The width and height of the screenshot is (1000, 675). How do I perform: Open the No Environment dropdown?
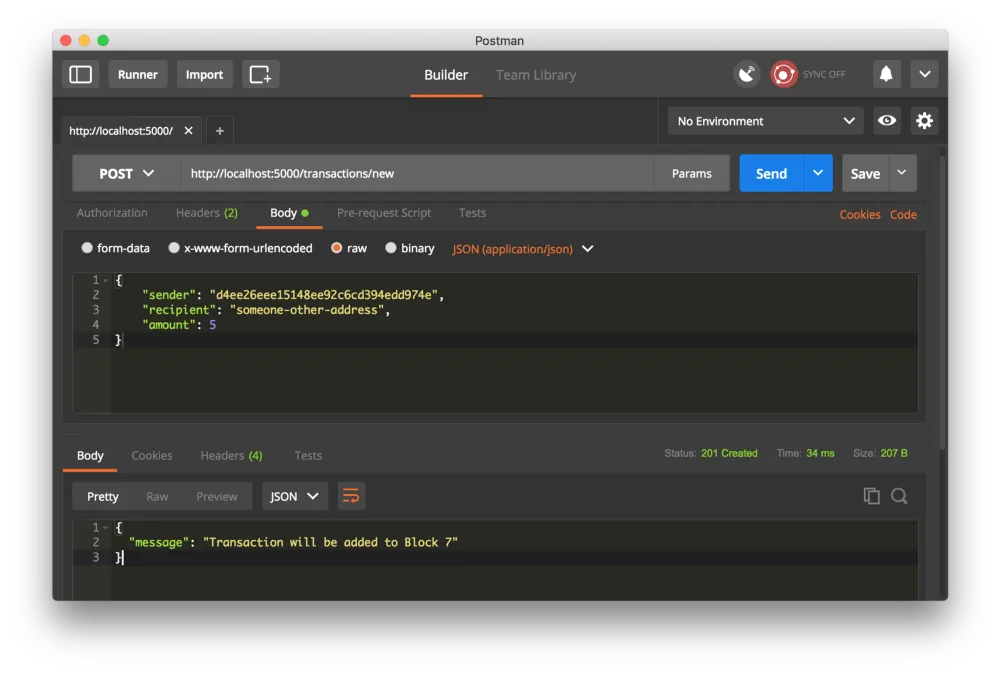(x=764, y=120)
